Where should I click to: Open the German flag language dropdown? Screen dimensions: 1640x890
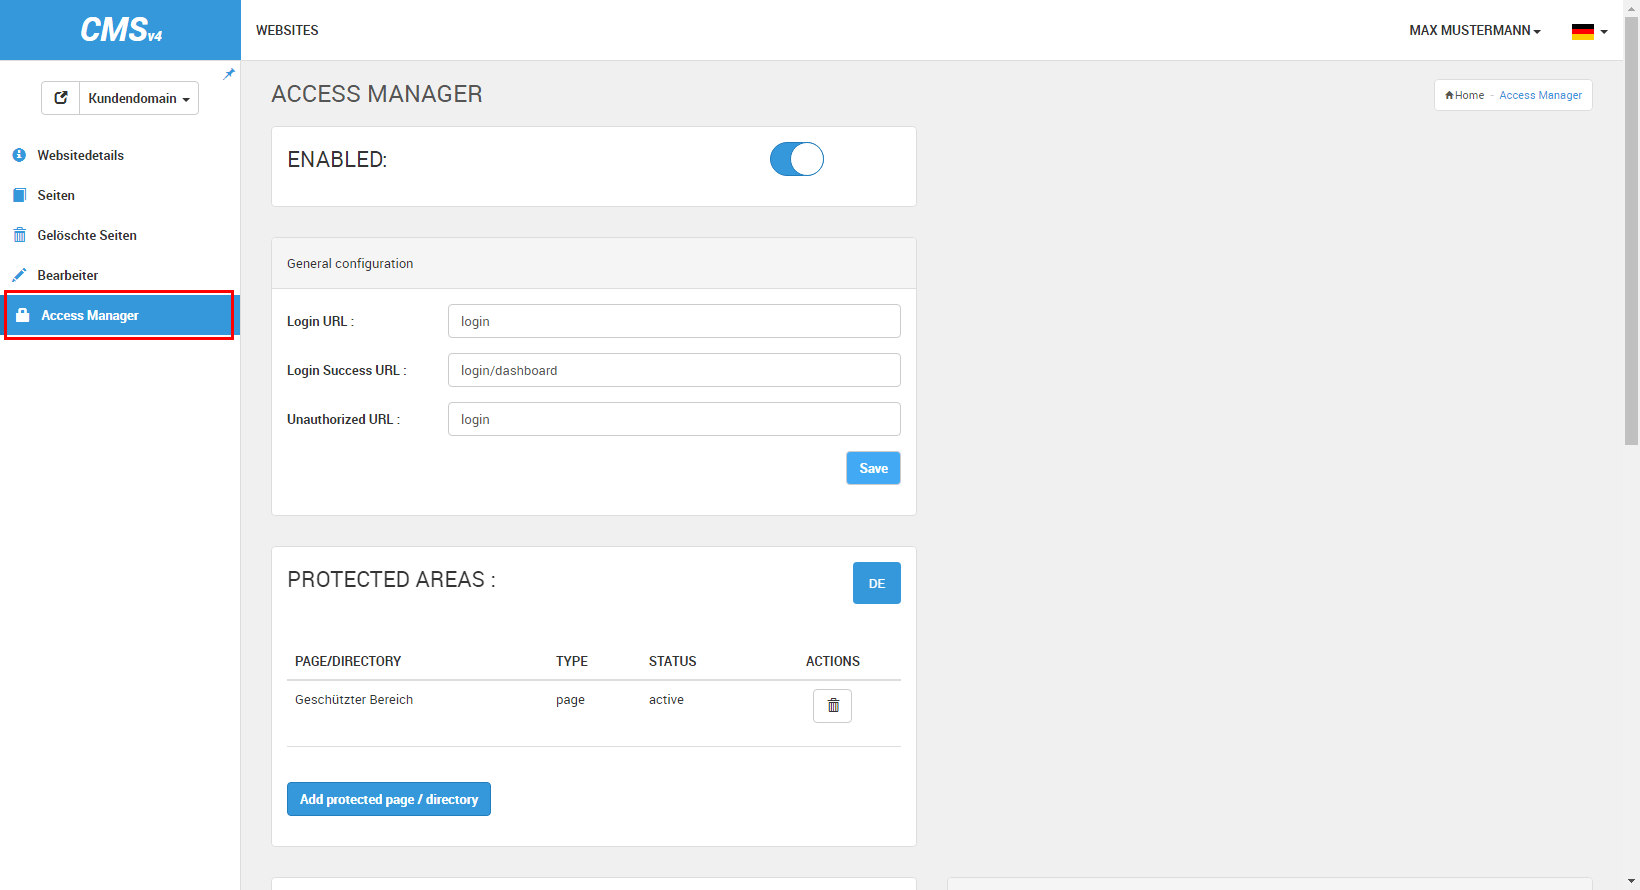click(x=1589, y=31)
